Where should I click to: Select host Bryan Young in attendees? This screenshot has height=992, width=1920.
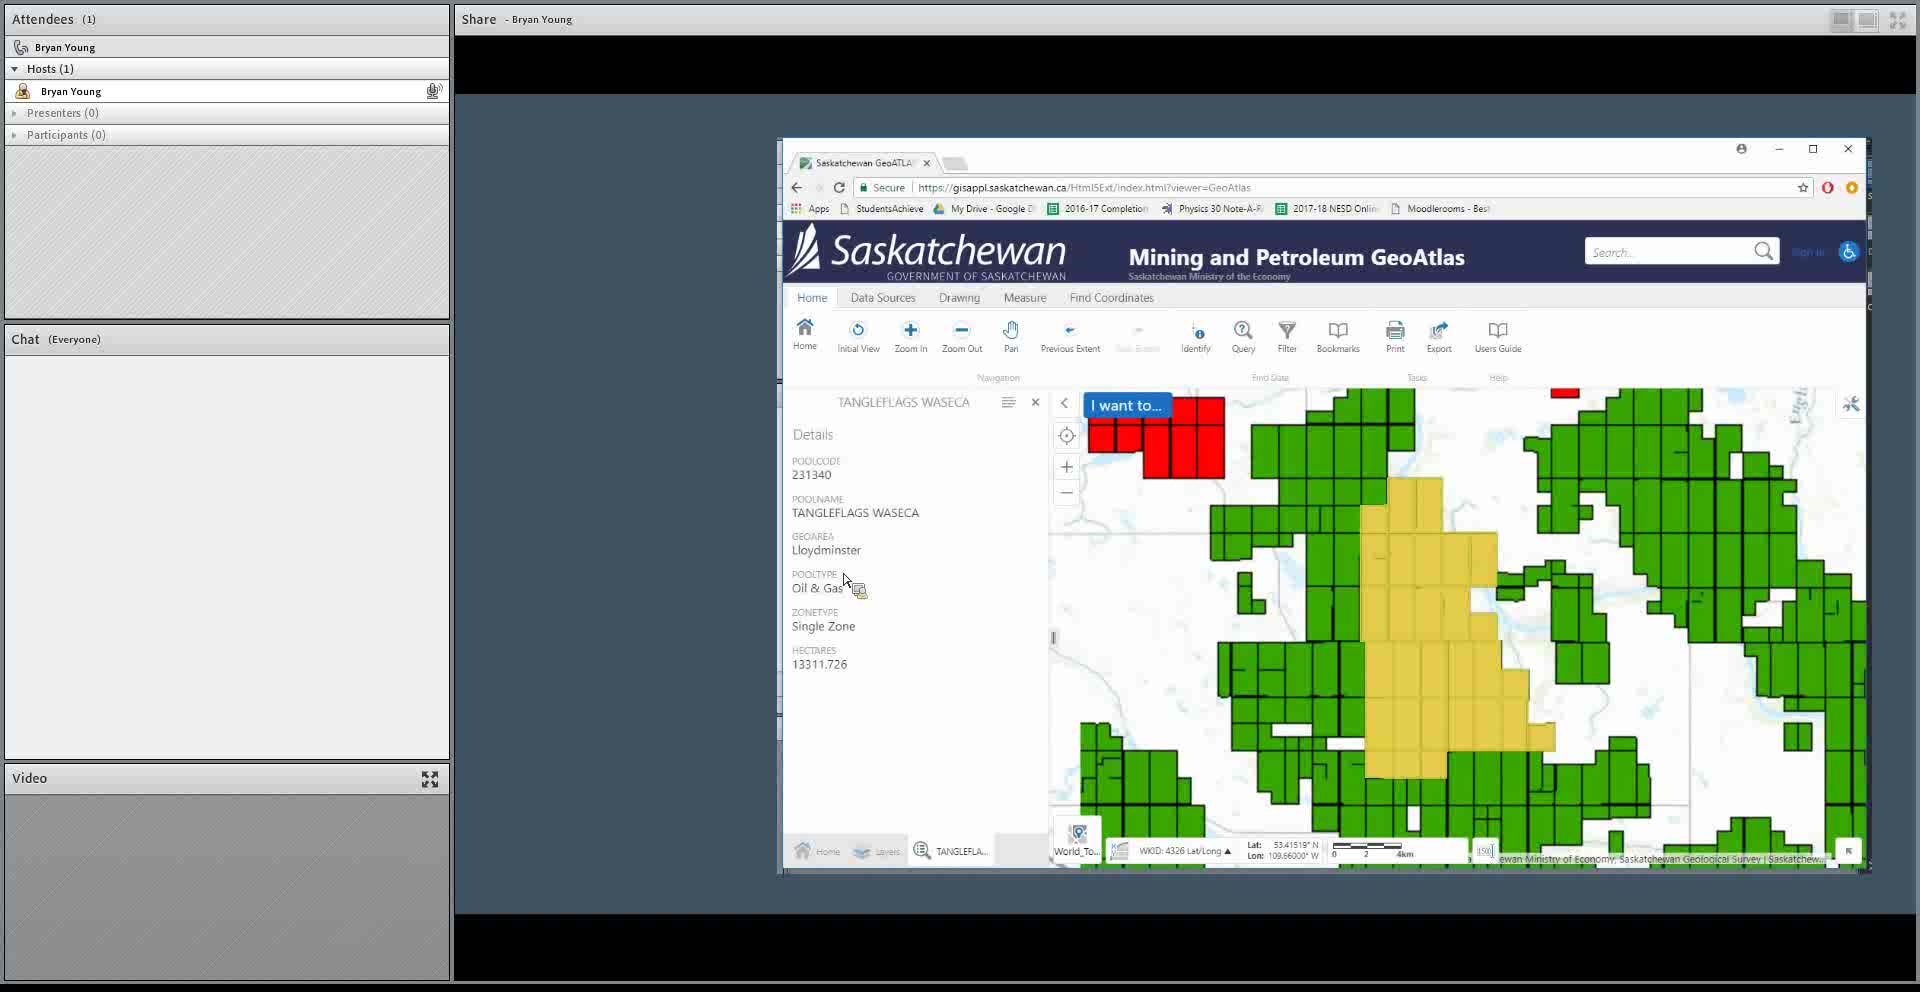coord(227,91)
